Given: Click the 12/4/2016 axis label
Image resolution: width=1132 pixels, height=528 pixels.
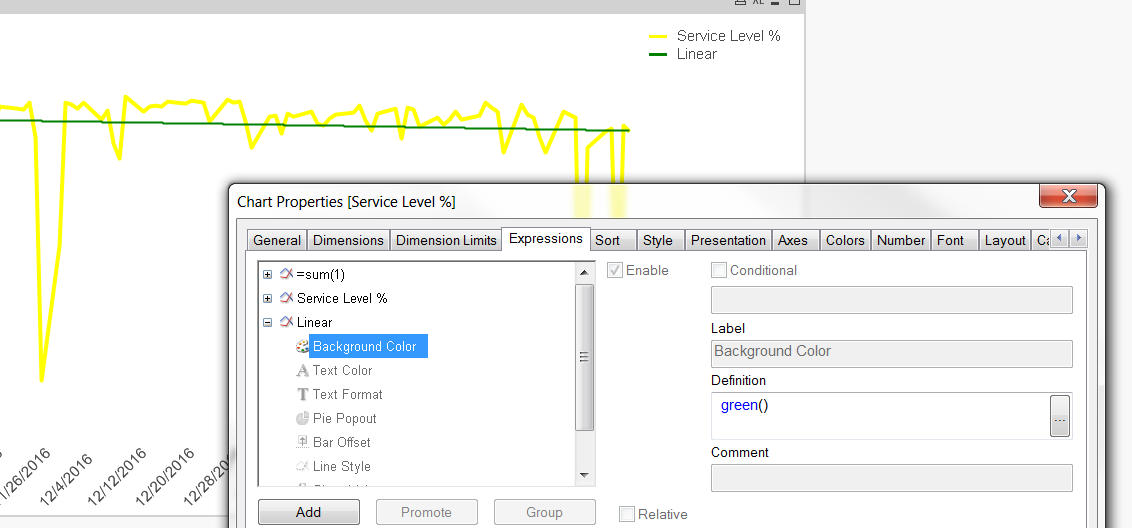Looking at the screenshot, I should 68,480.
